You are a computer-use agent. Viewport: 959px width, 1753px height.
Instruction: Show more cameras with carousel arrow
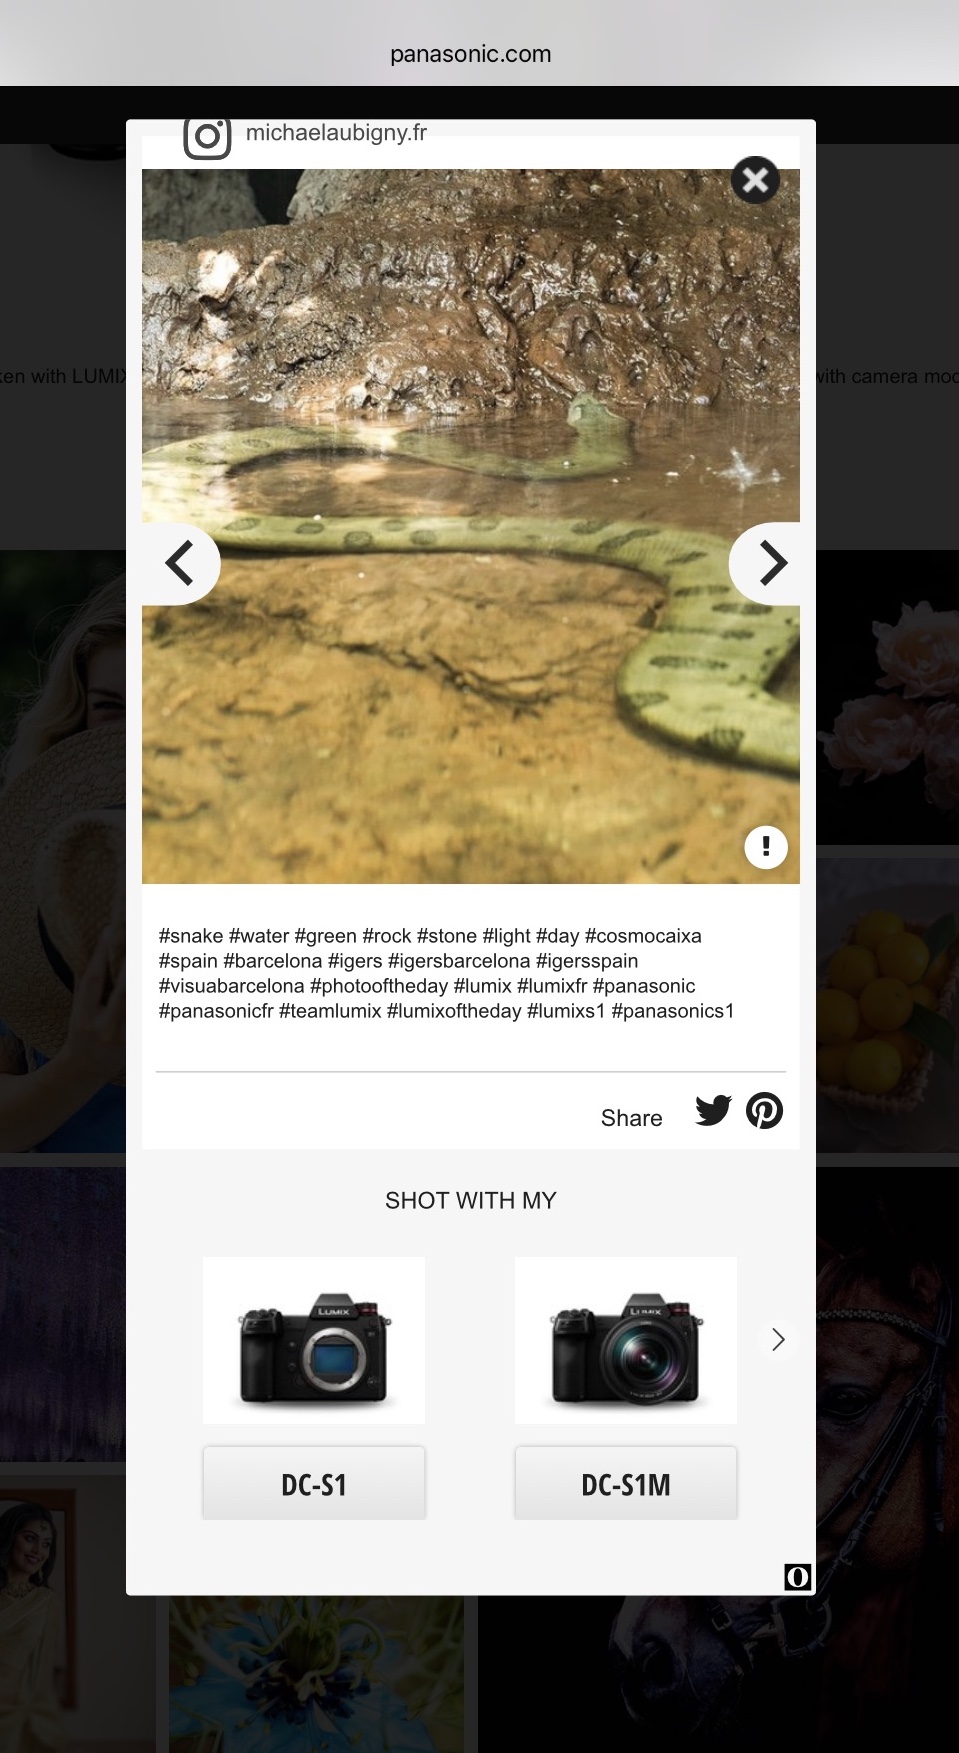778,1339
